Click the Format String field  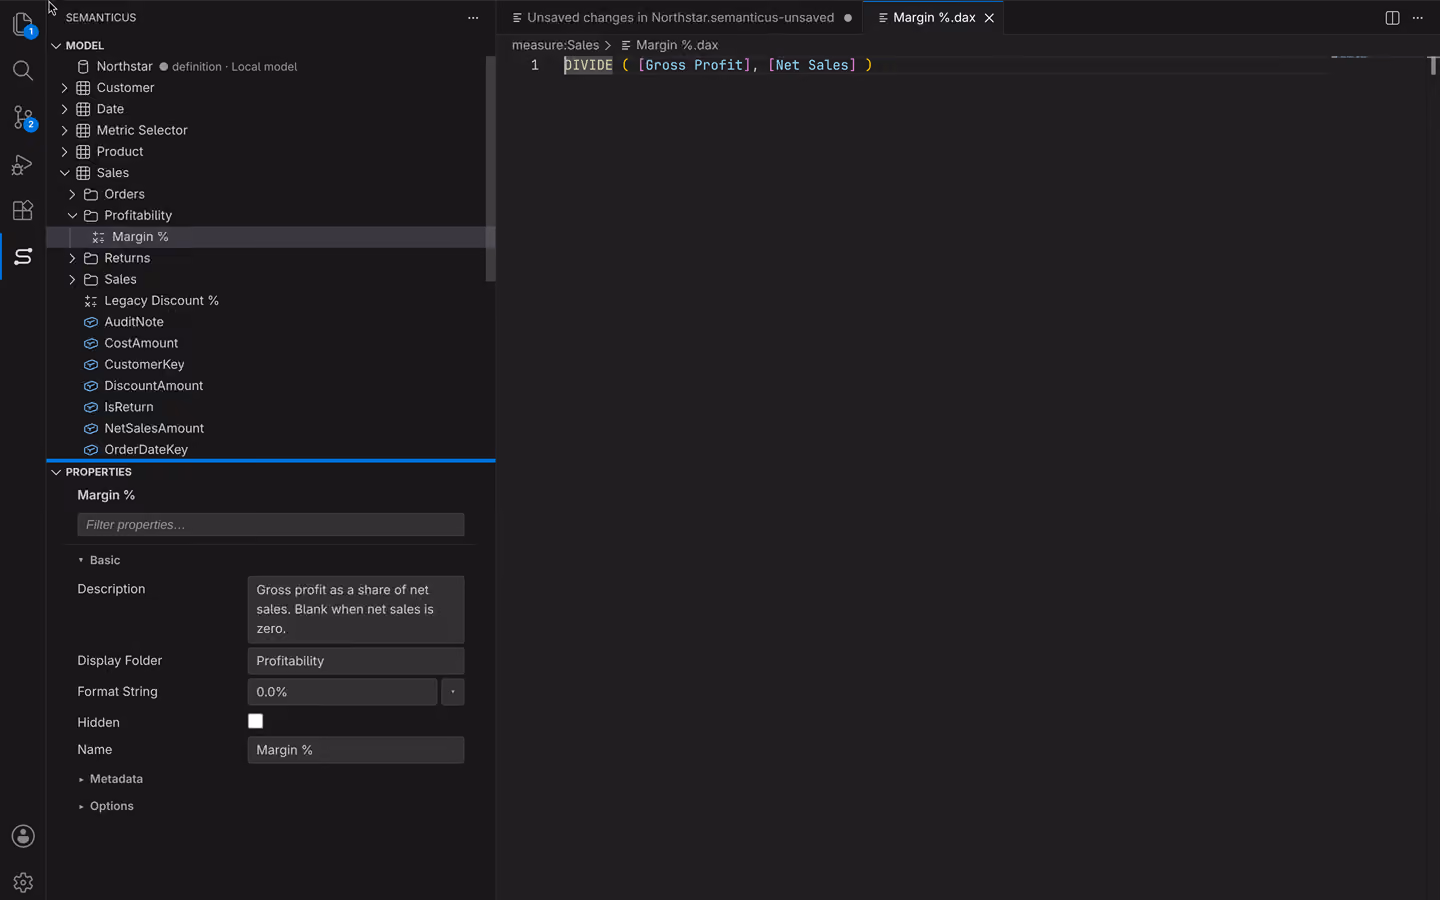(342, 692)
